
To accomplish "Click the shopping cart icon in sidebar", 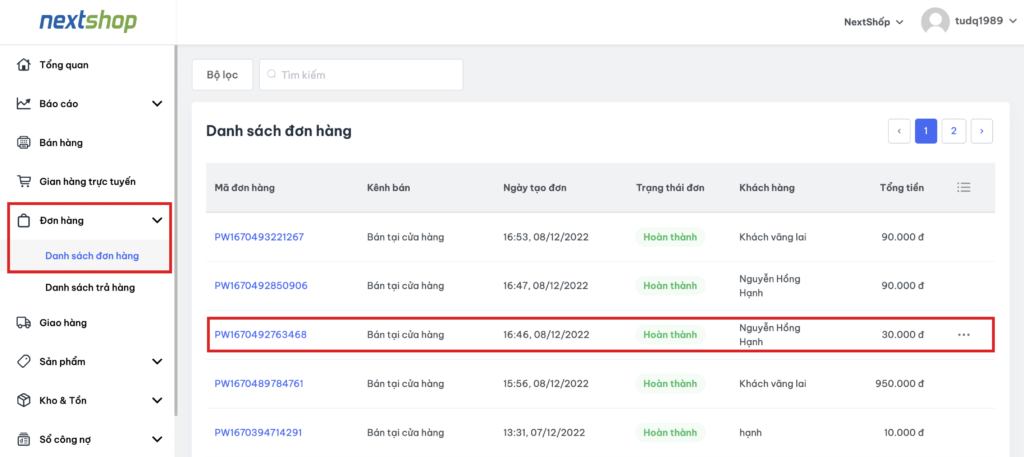I will tap(24, 181).
